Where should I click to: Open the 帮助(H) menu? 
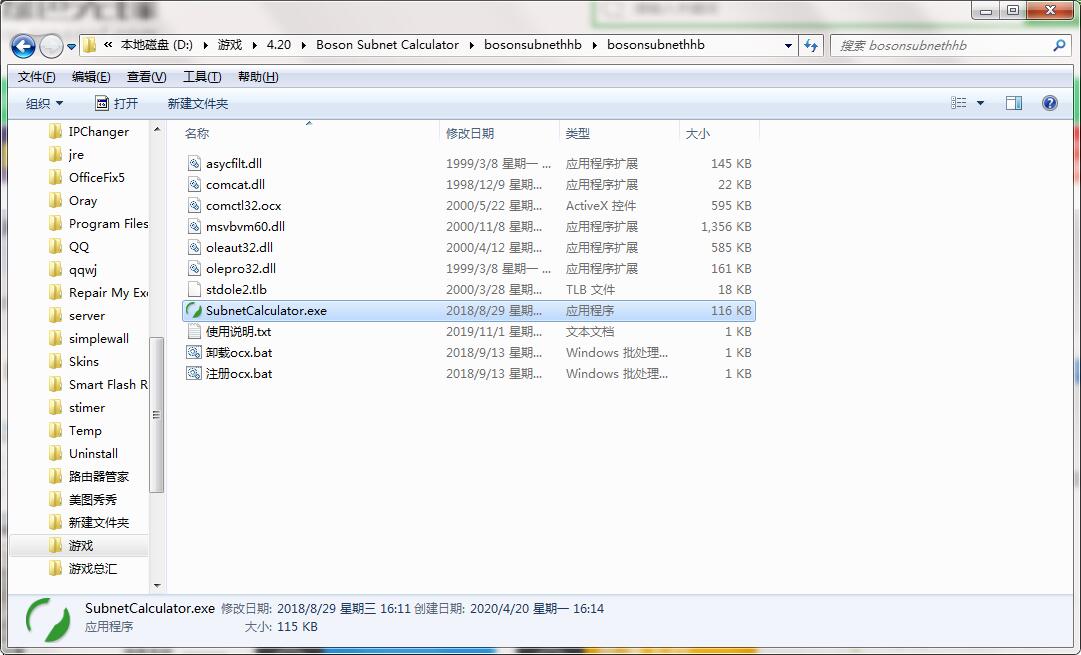[258, 77]
